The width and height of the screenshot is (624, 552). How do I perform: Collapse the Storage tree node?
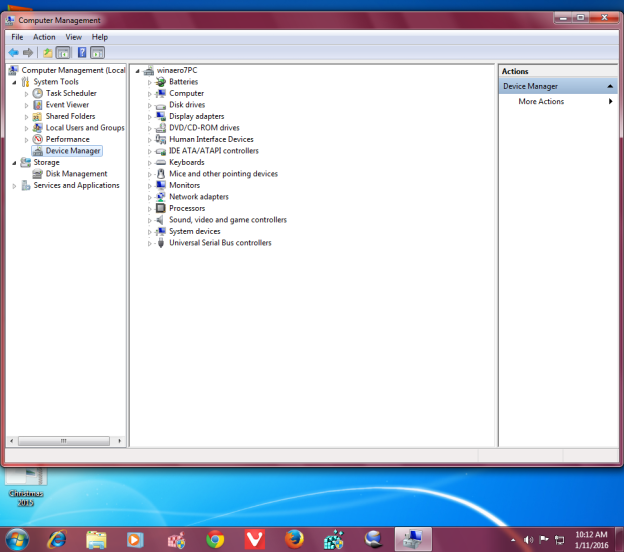click(14, 163)
